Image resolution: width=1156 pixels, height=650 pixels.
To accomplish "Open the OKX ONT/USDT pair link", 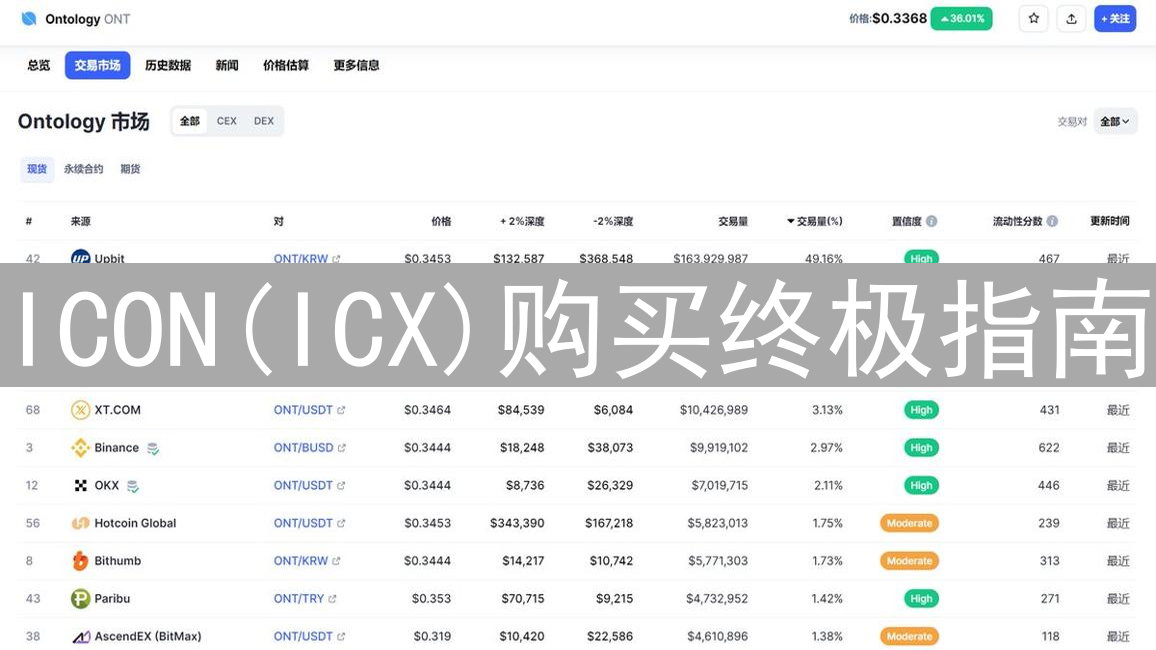I will pyautogui.click(x=303, y=485).
